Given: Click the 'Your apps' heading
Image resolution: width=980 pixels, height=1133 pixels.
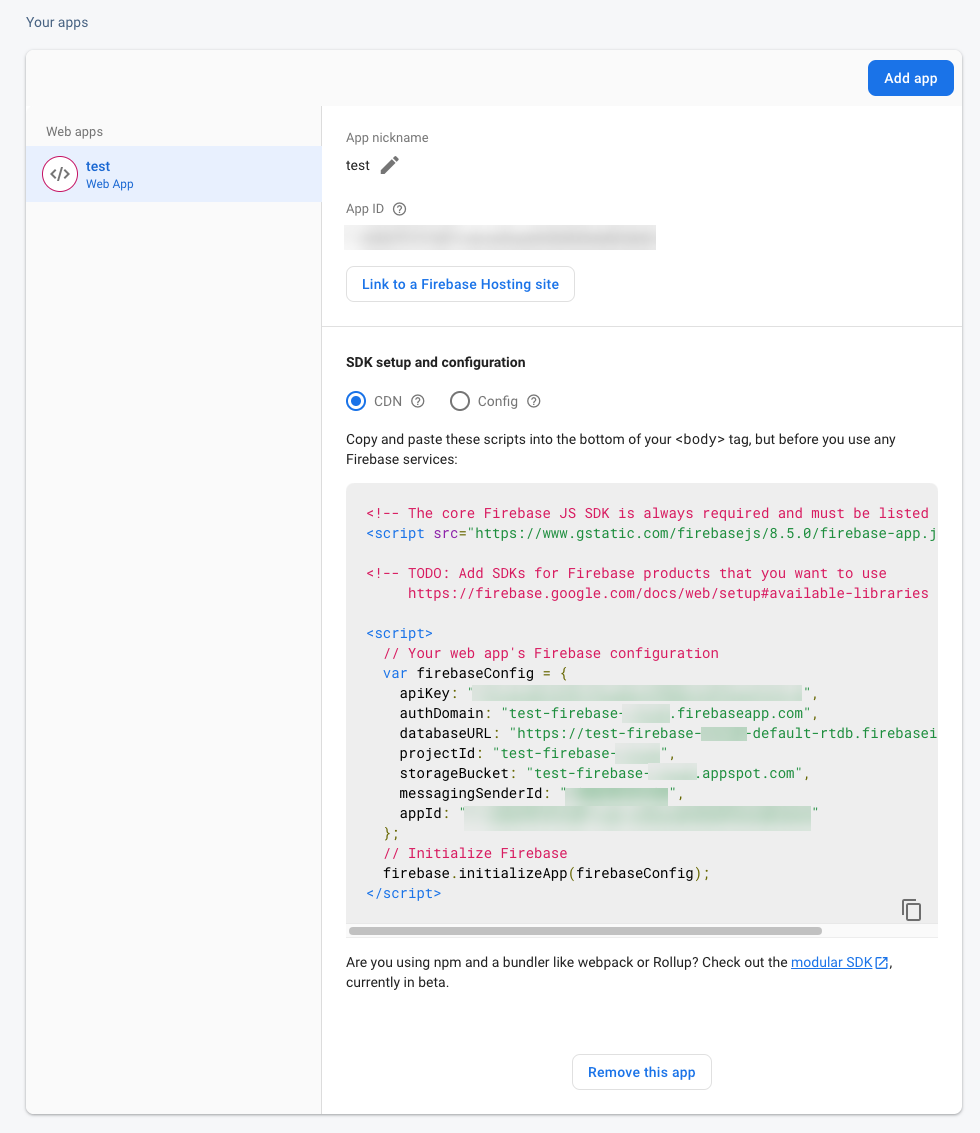Looking at the screenshot, I should tap(57, 22).
